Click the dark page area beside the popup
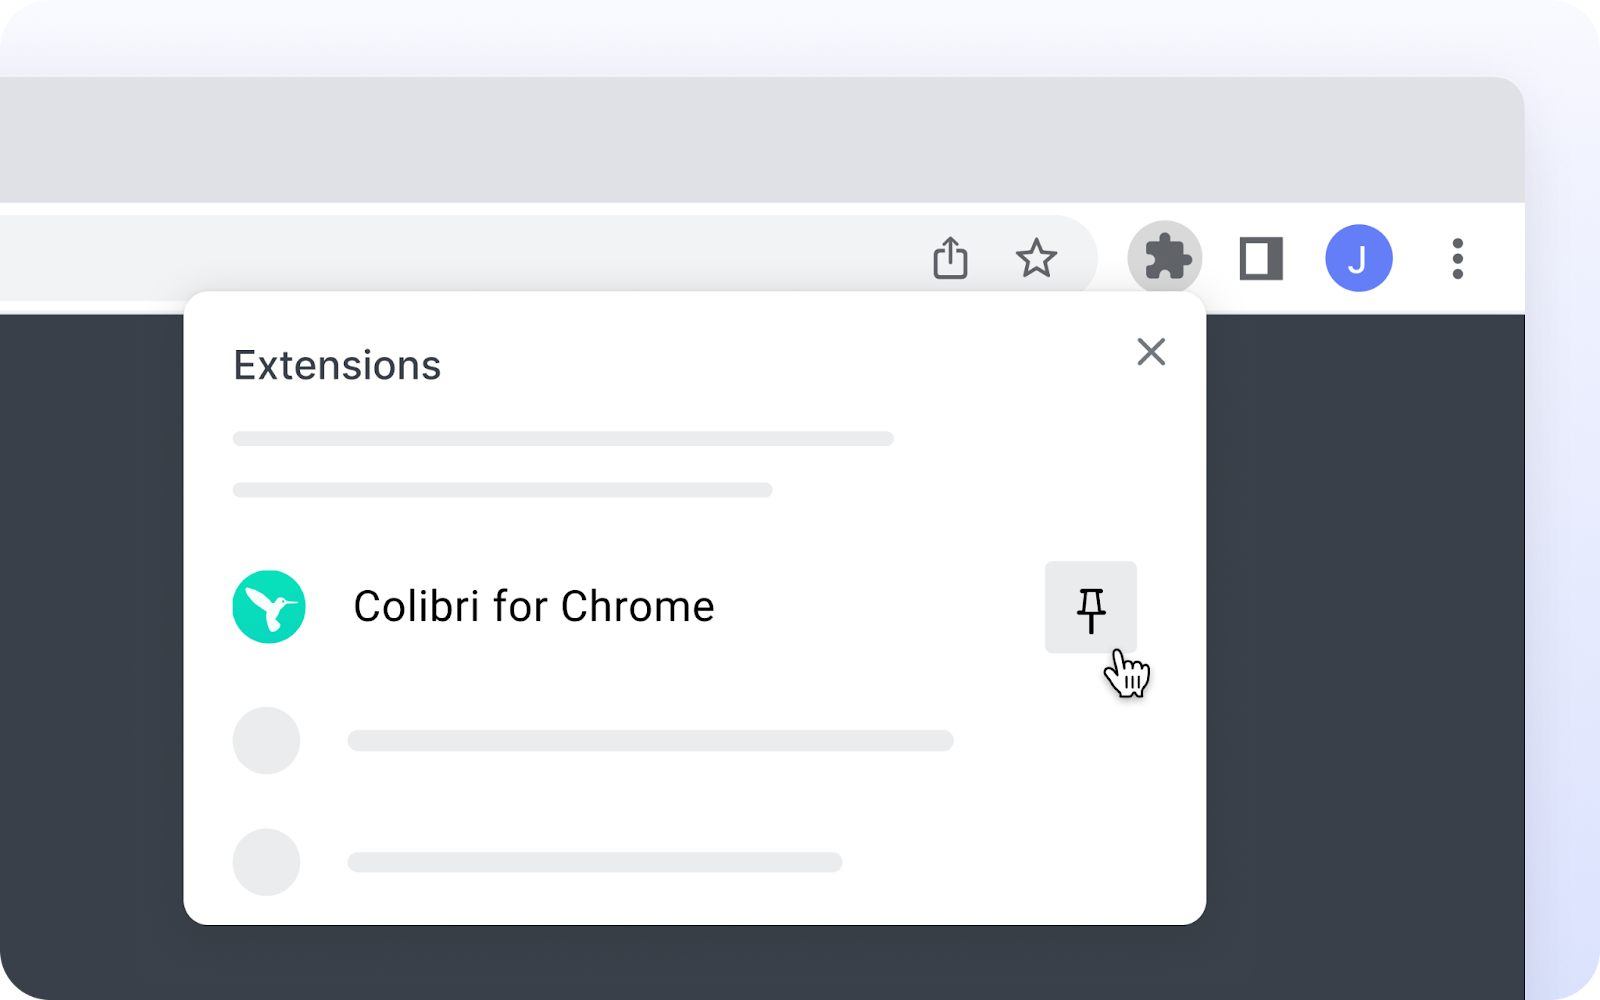1600x1000 pixels. pyautogui.click(x=1365, y=620)
